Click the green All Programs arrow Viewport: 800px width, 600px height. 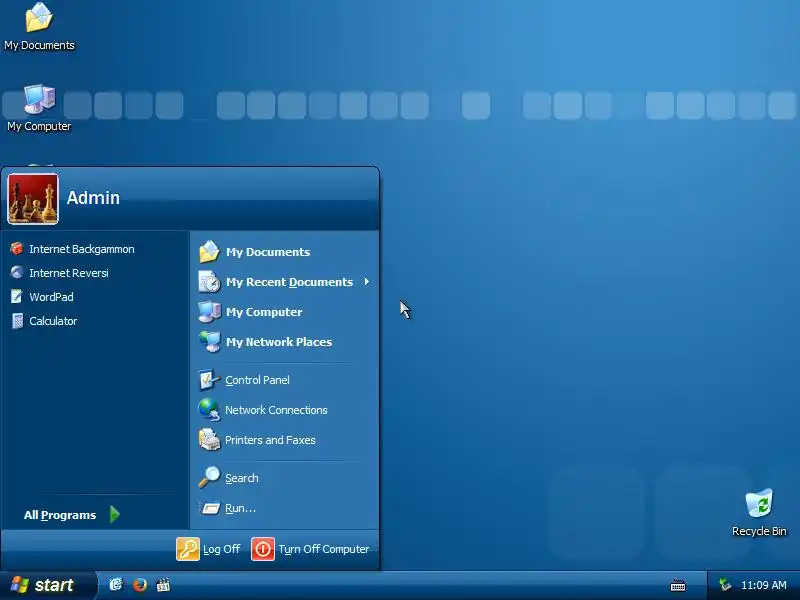pyautogui.click(x=115, y=514)
